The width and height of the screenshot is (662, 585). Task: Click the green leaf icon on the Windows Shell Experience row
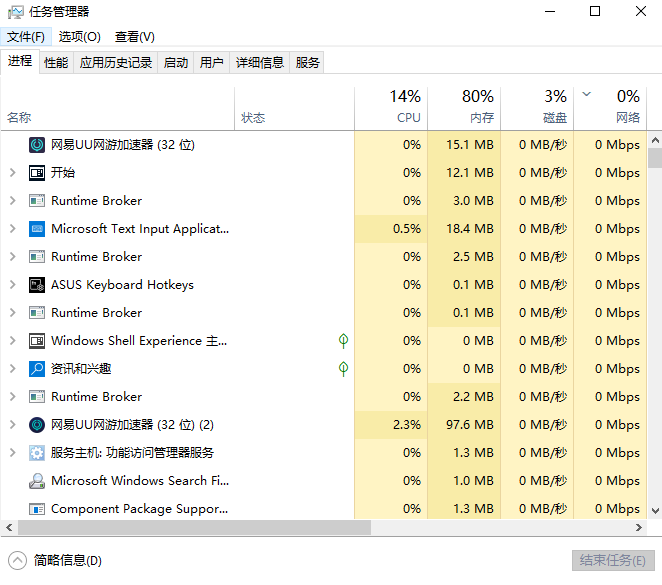click(343, 341)
